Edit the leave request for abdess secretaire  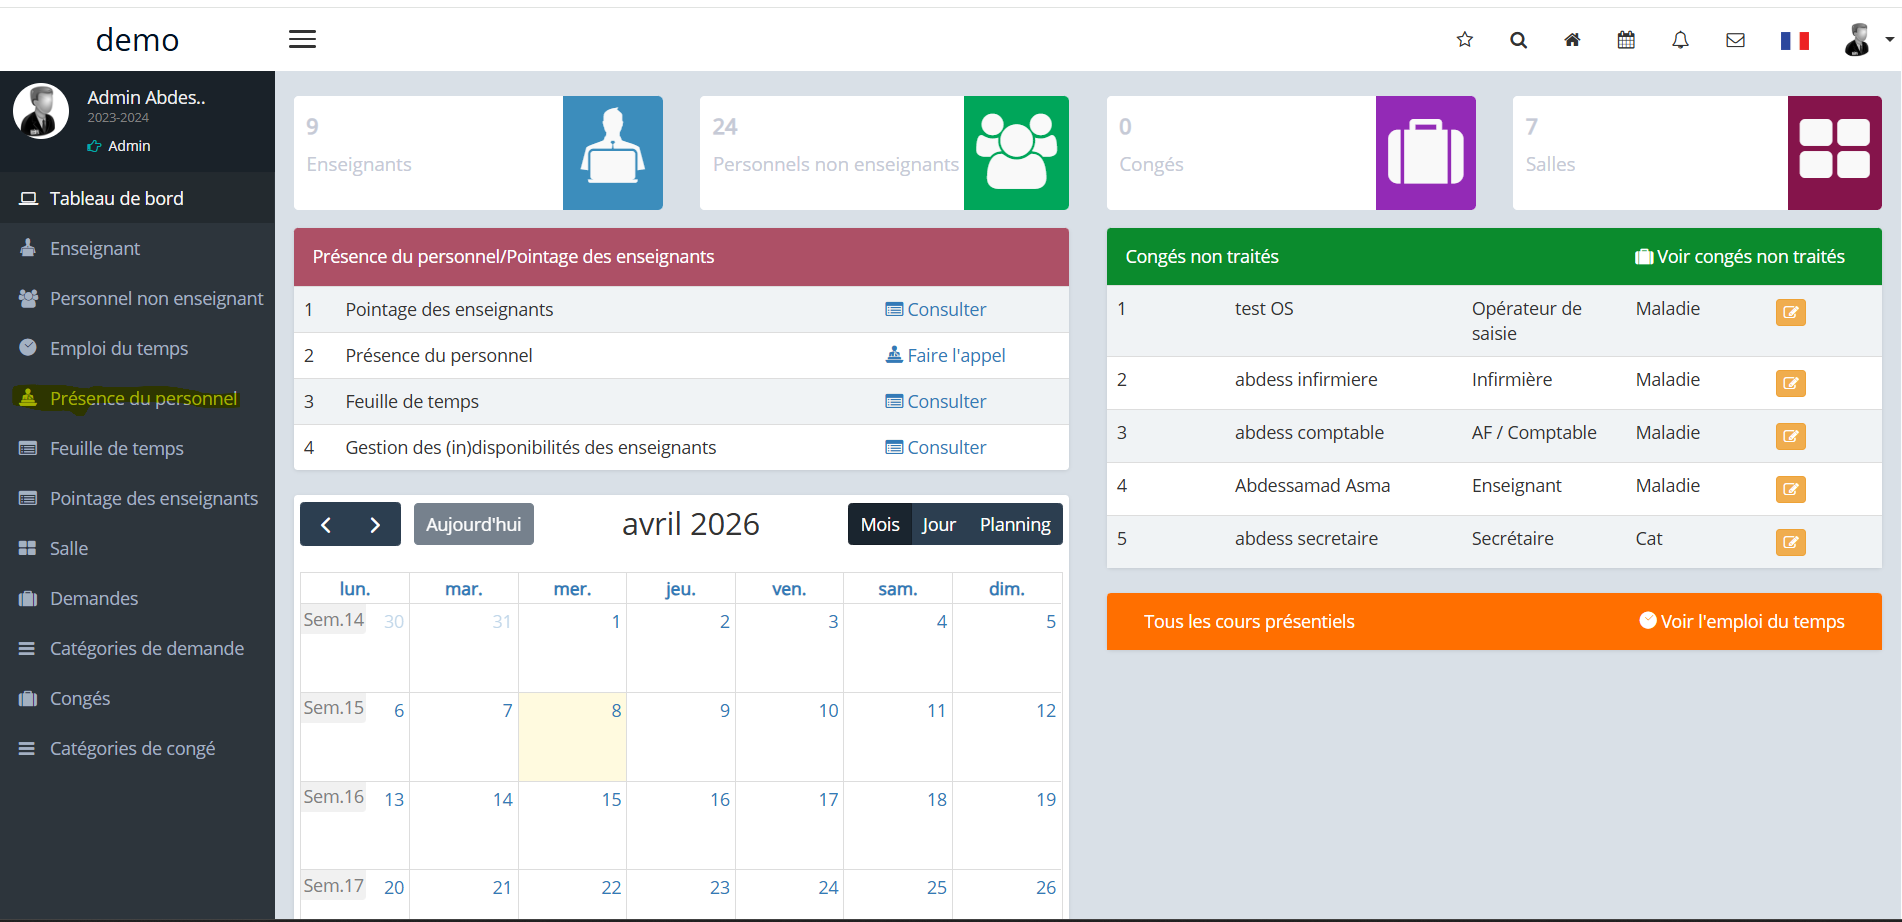click(1790, 542)
